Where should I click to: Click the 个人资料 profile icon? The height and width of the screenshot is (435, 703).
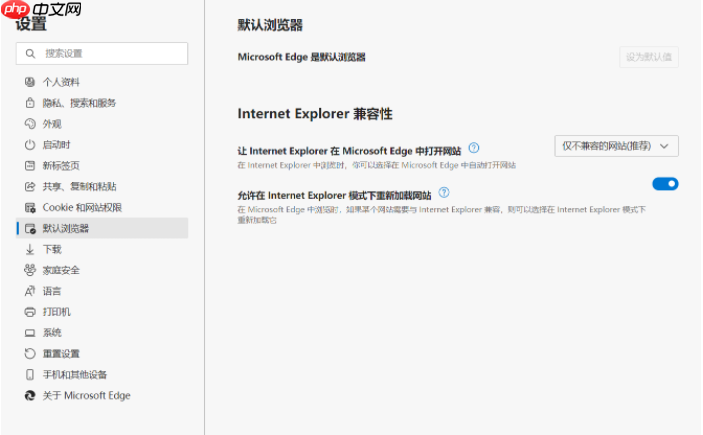(30, 82)
